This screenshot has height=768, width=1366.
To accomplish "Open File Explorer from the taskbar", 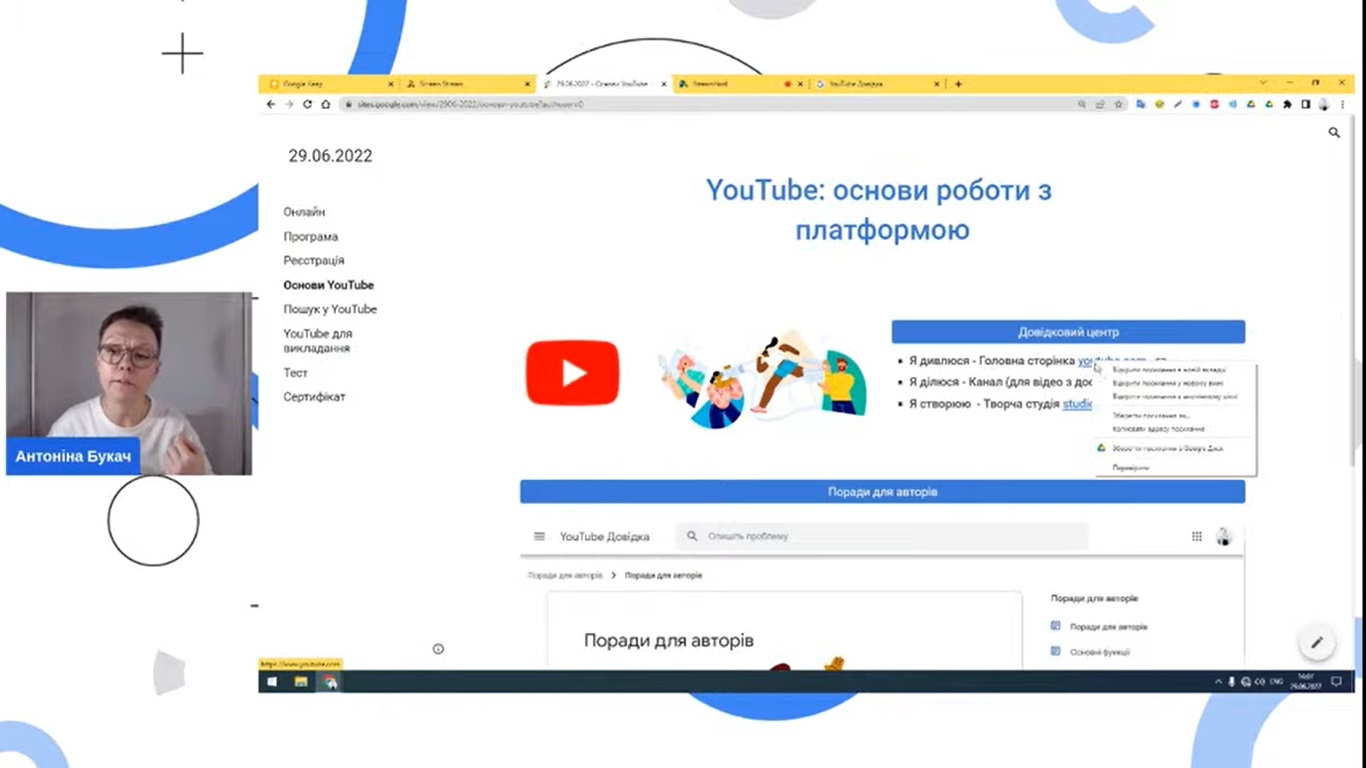I will (x=301, y=682).
